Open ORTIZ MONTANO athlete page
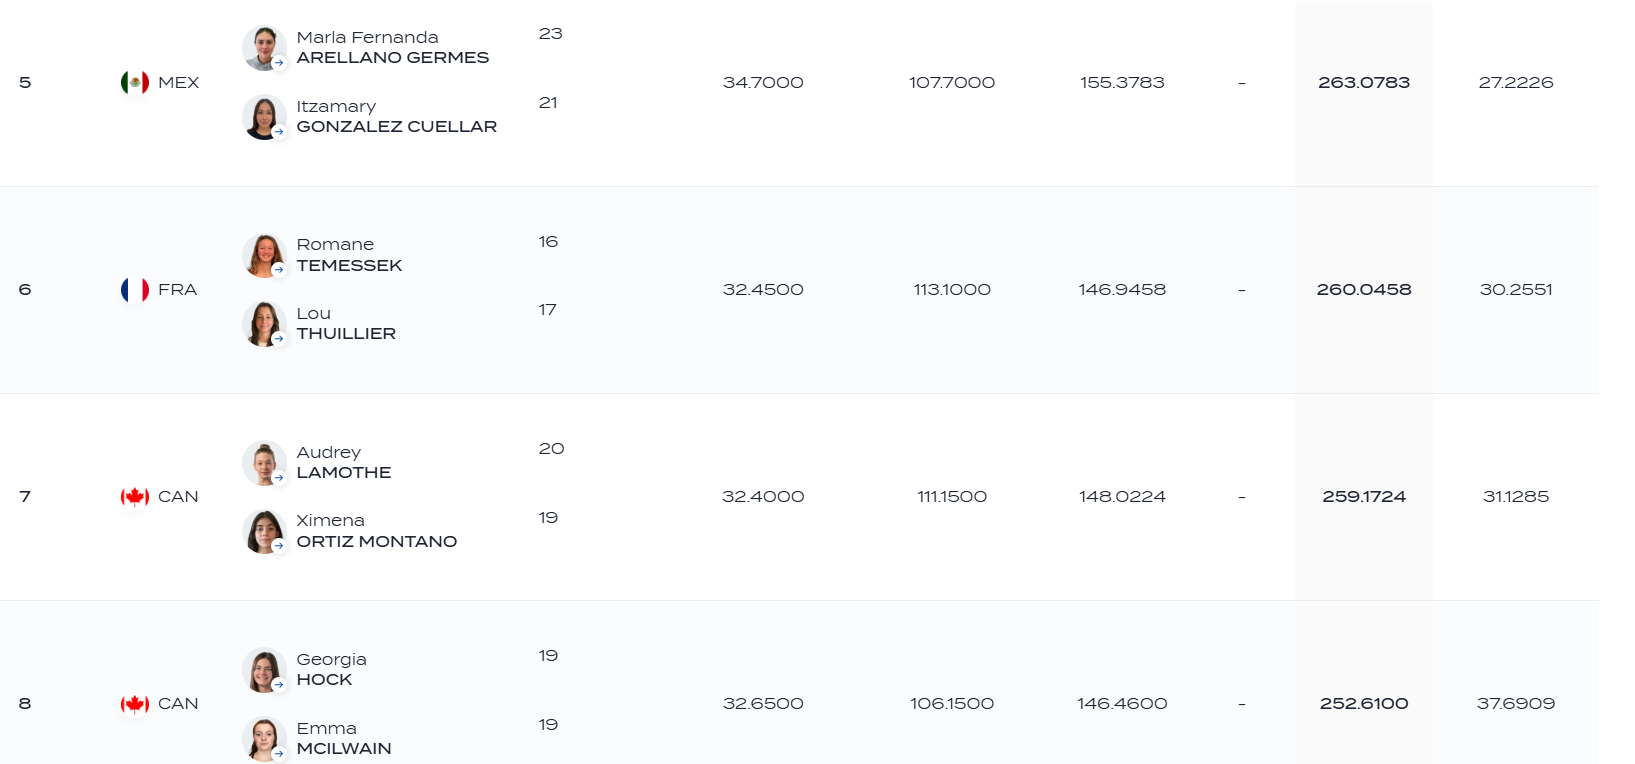1635x764 pixels. click(377, 542)
